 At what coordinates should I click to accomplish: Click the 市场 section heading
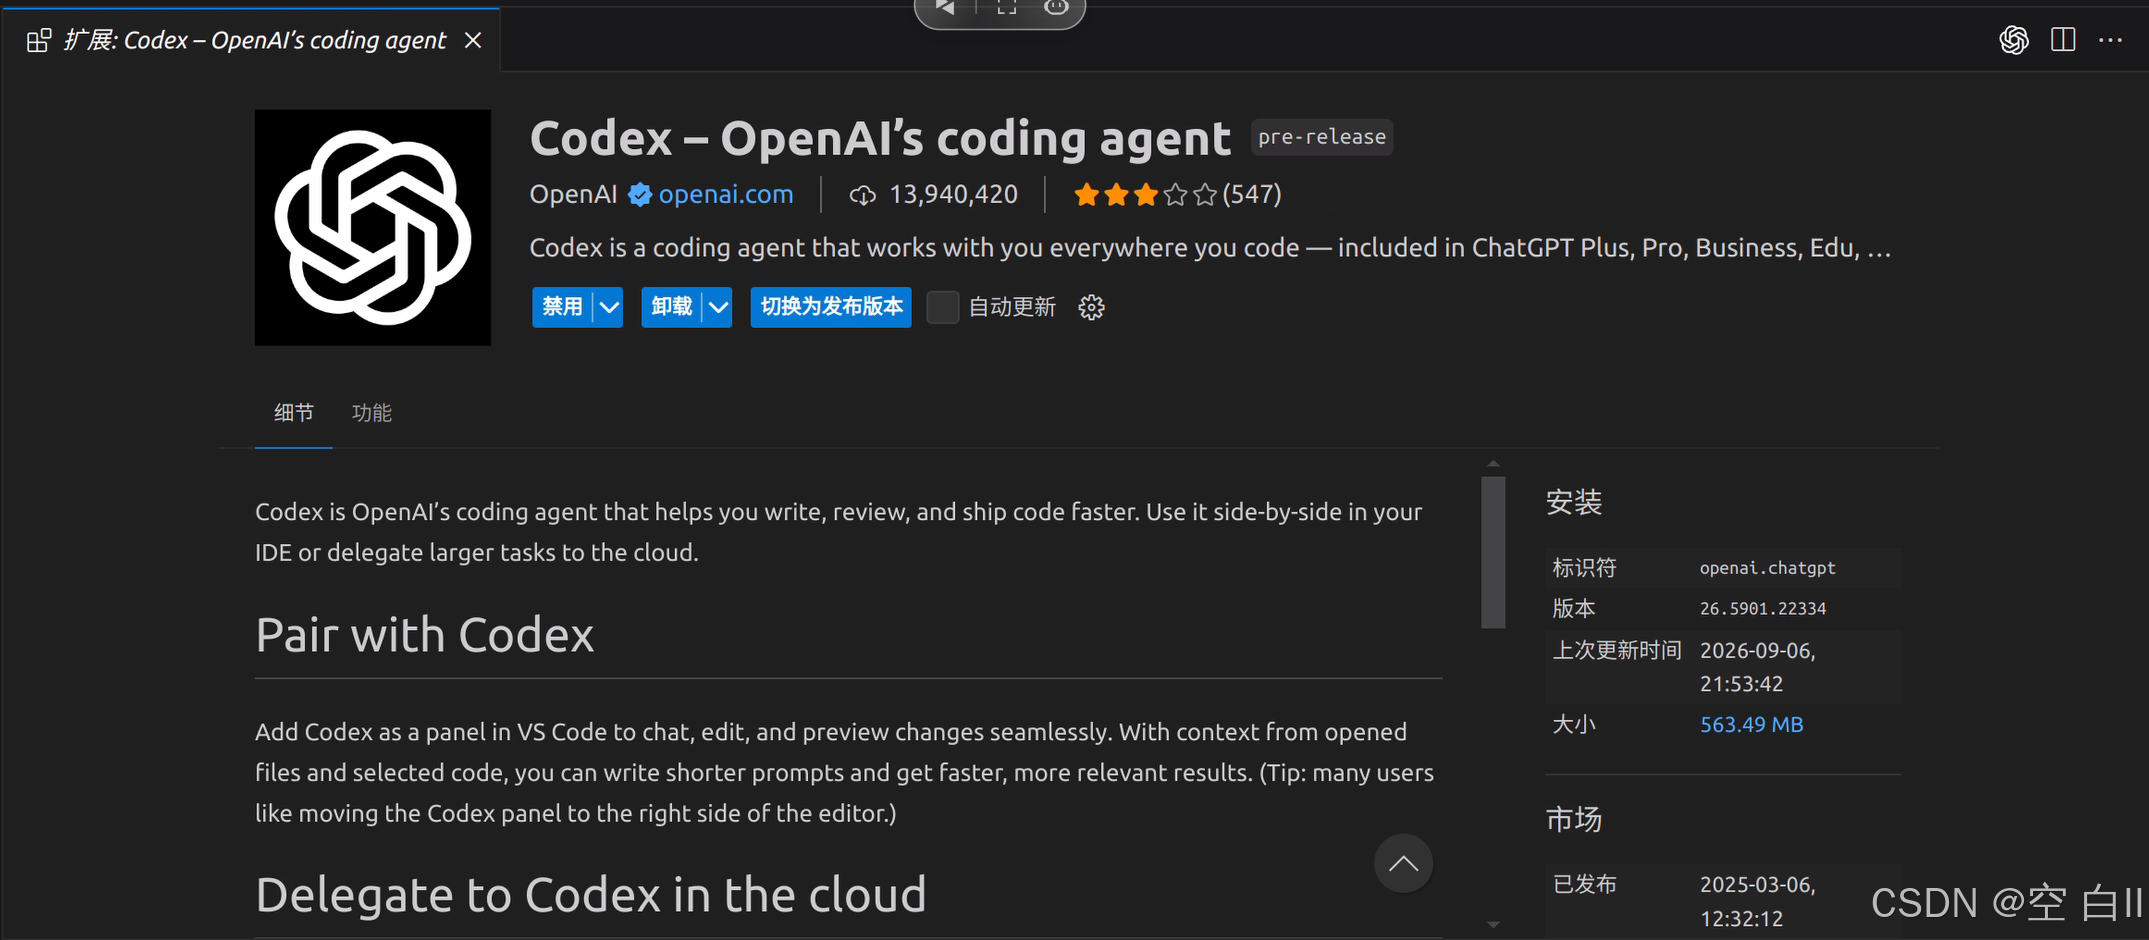(x=1574, y=820)
